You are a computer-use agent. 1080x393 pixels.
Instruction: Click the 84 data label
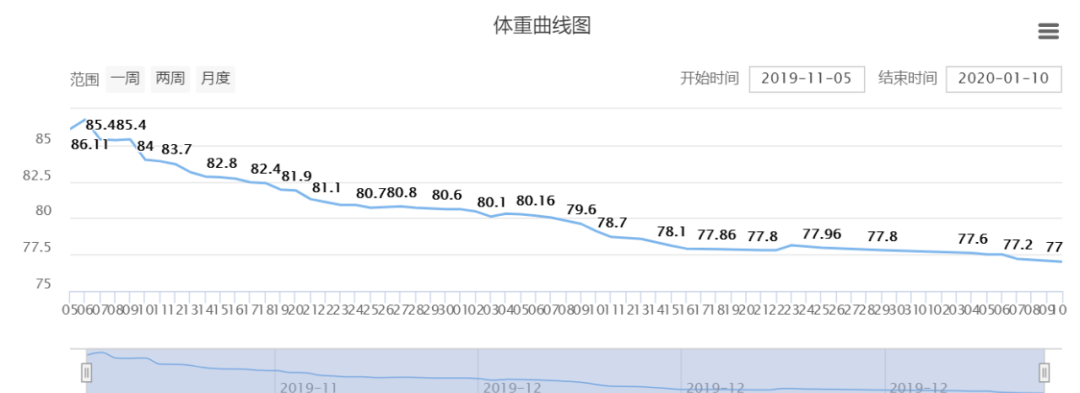(x=145, y=146)
